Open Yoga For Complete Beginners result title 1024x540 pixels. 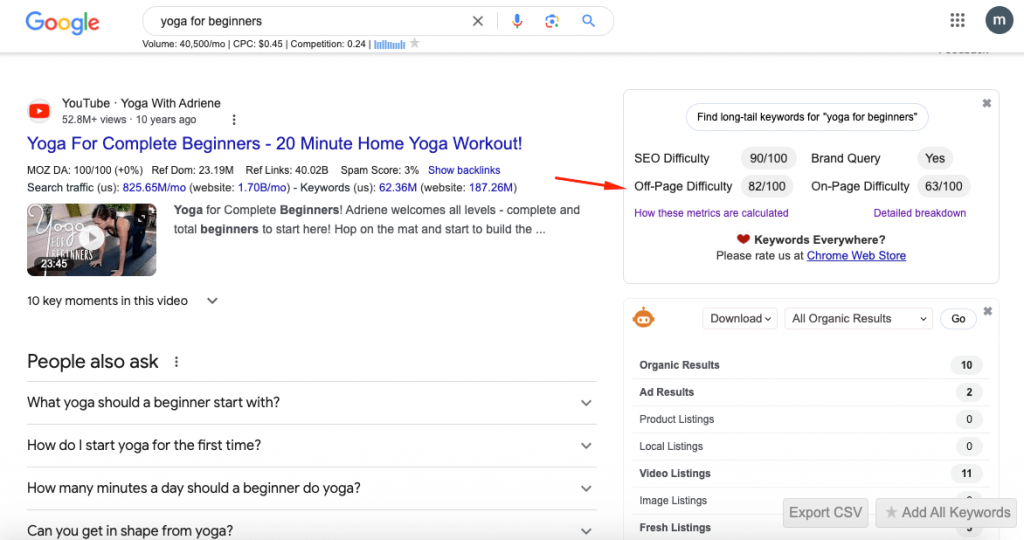click(274, 144)
